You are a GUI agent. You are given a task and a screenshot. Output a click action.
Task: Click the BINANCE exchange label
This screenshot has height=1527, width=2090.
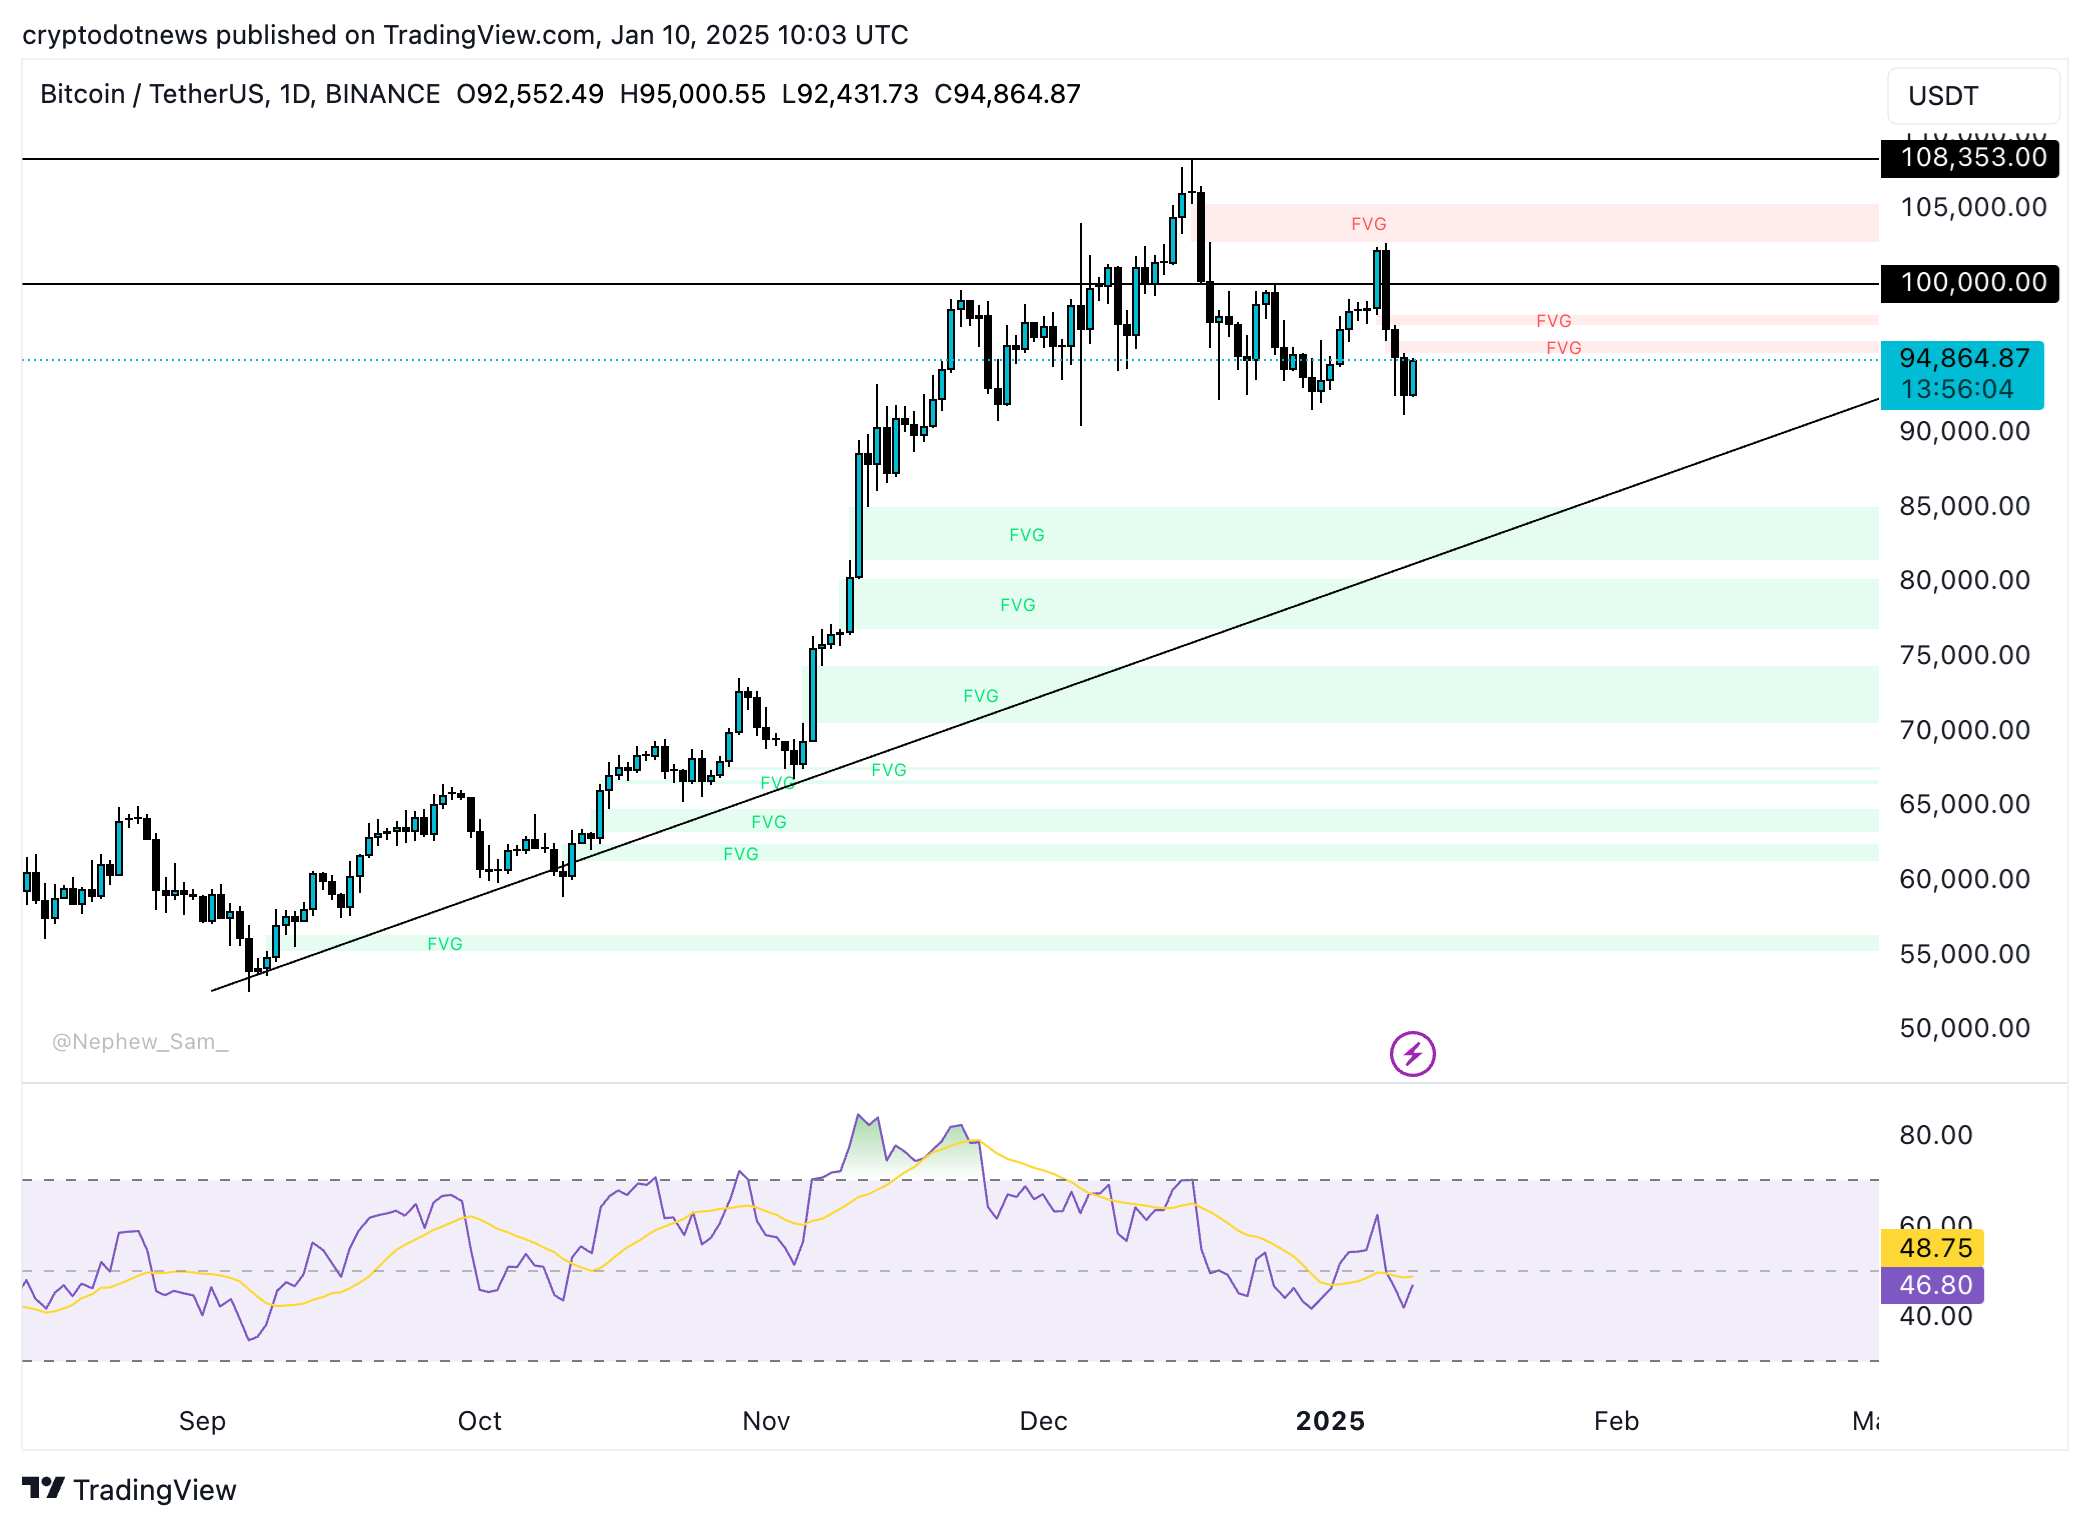[382, 93]
